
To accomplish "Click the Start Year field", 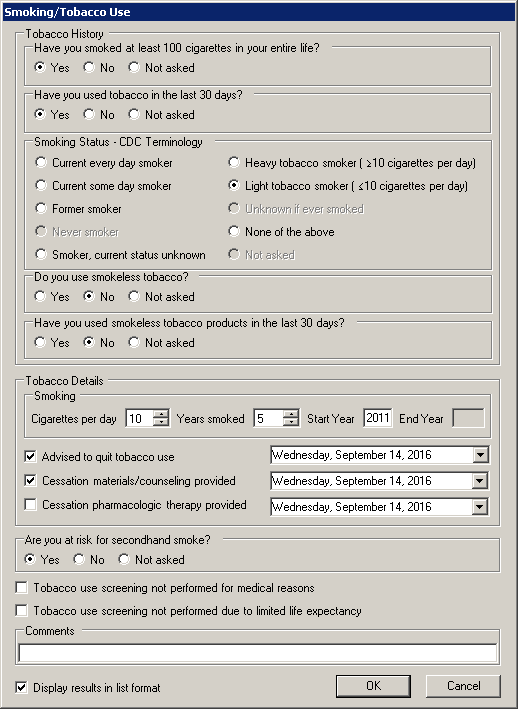I will pyautogui.click(x=378, y=418).
